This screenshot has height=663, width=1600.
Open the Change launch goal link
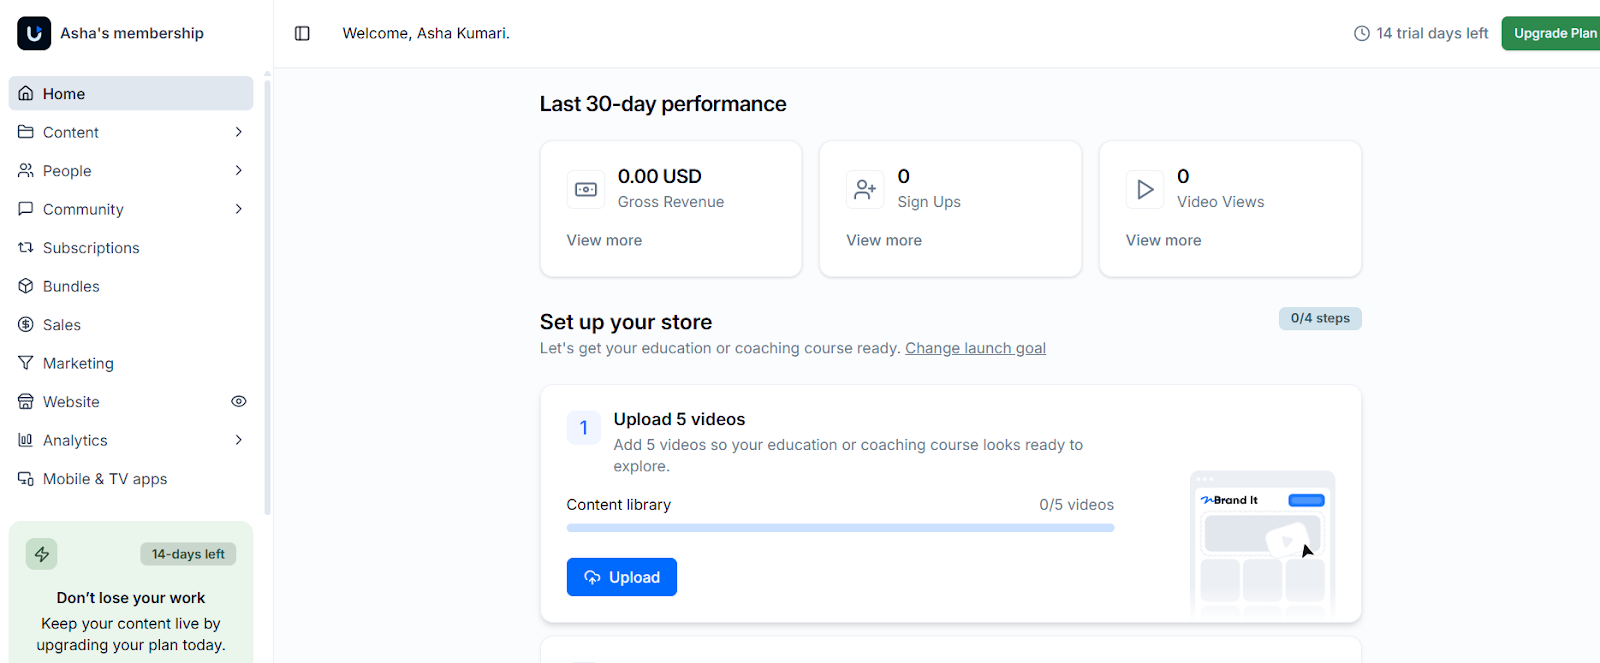[x=975, y=348]
